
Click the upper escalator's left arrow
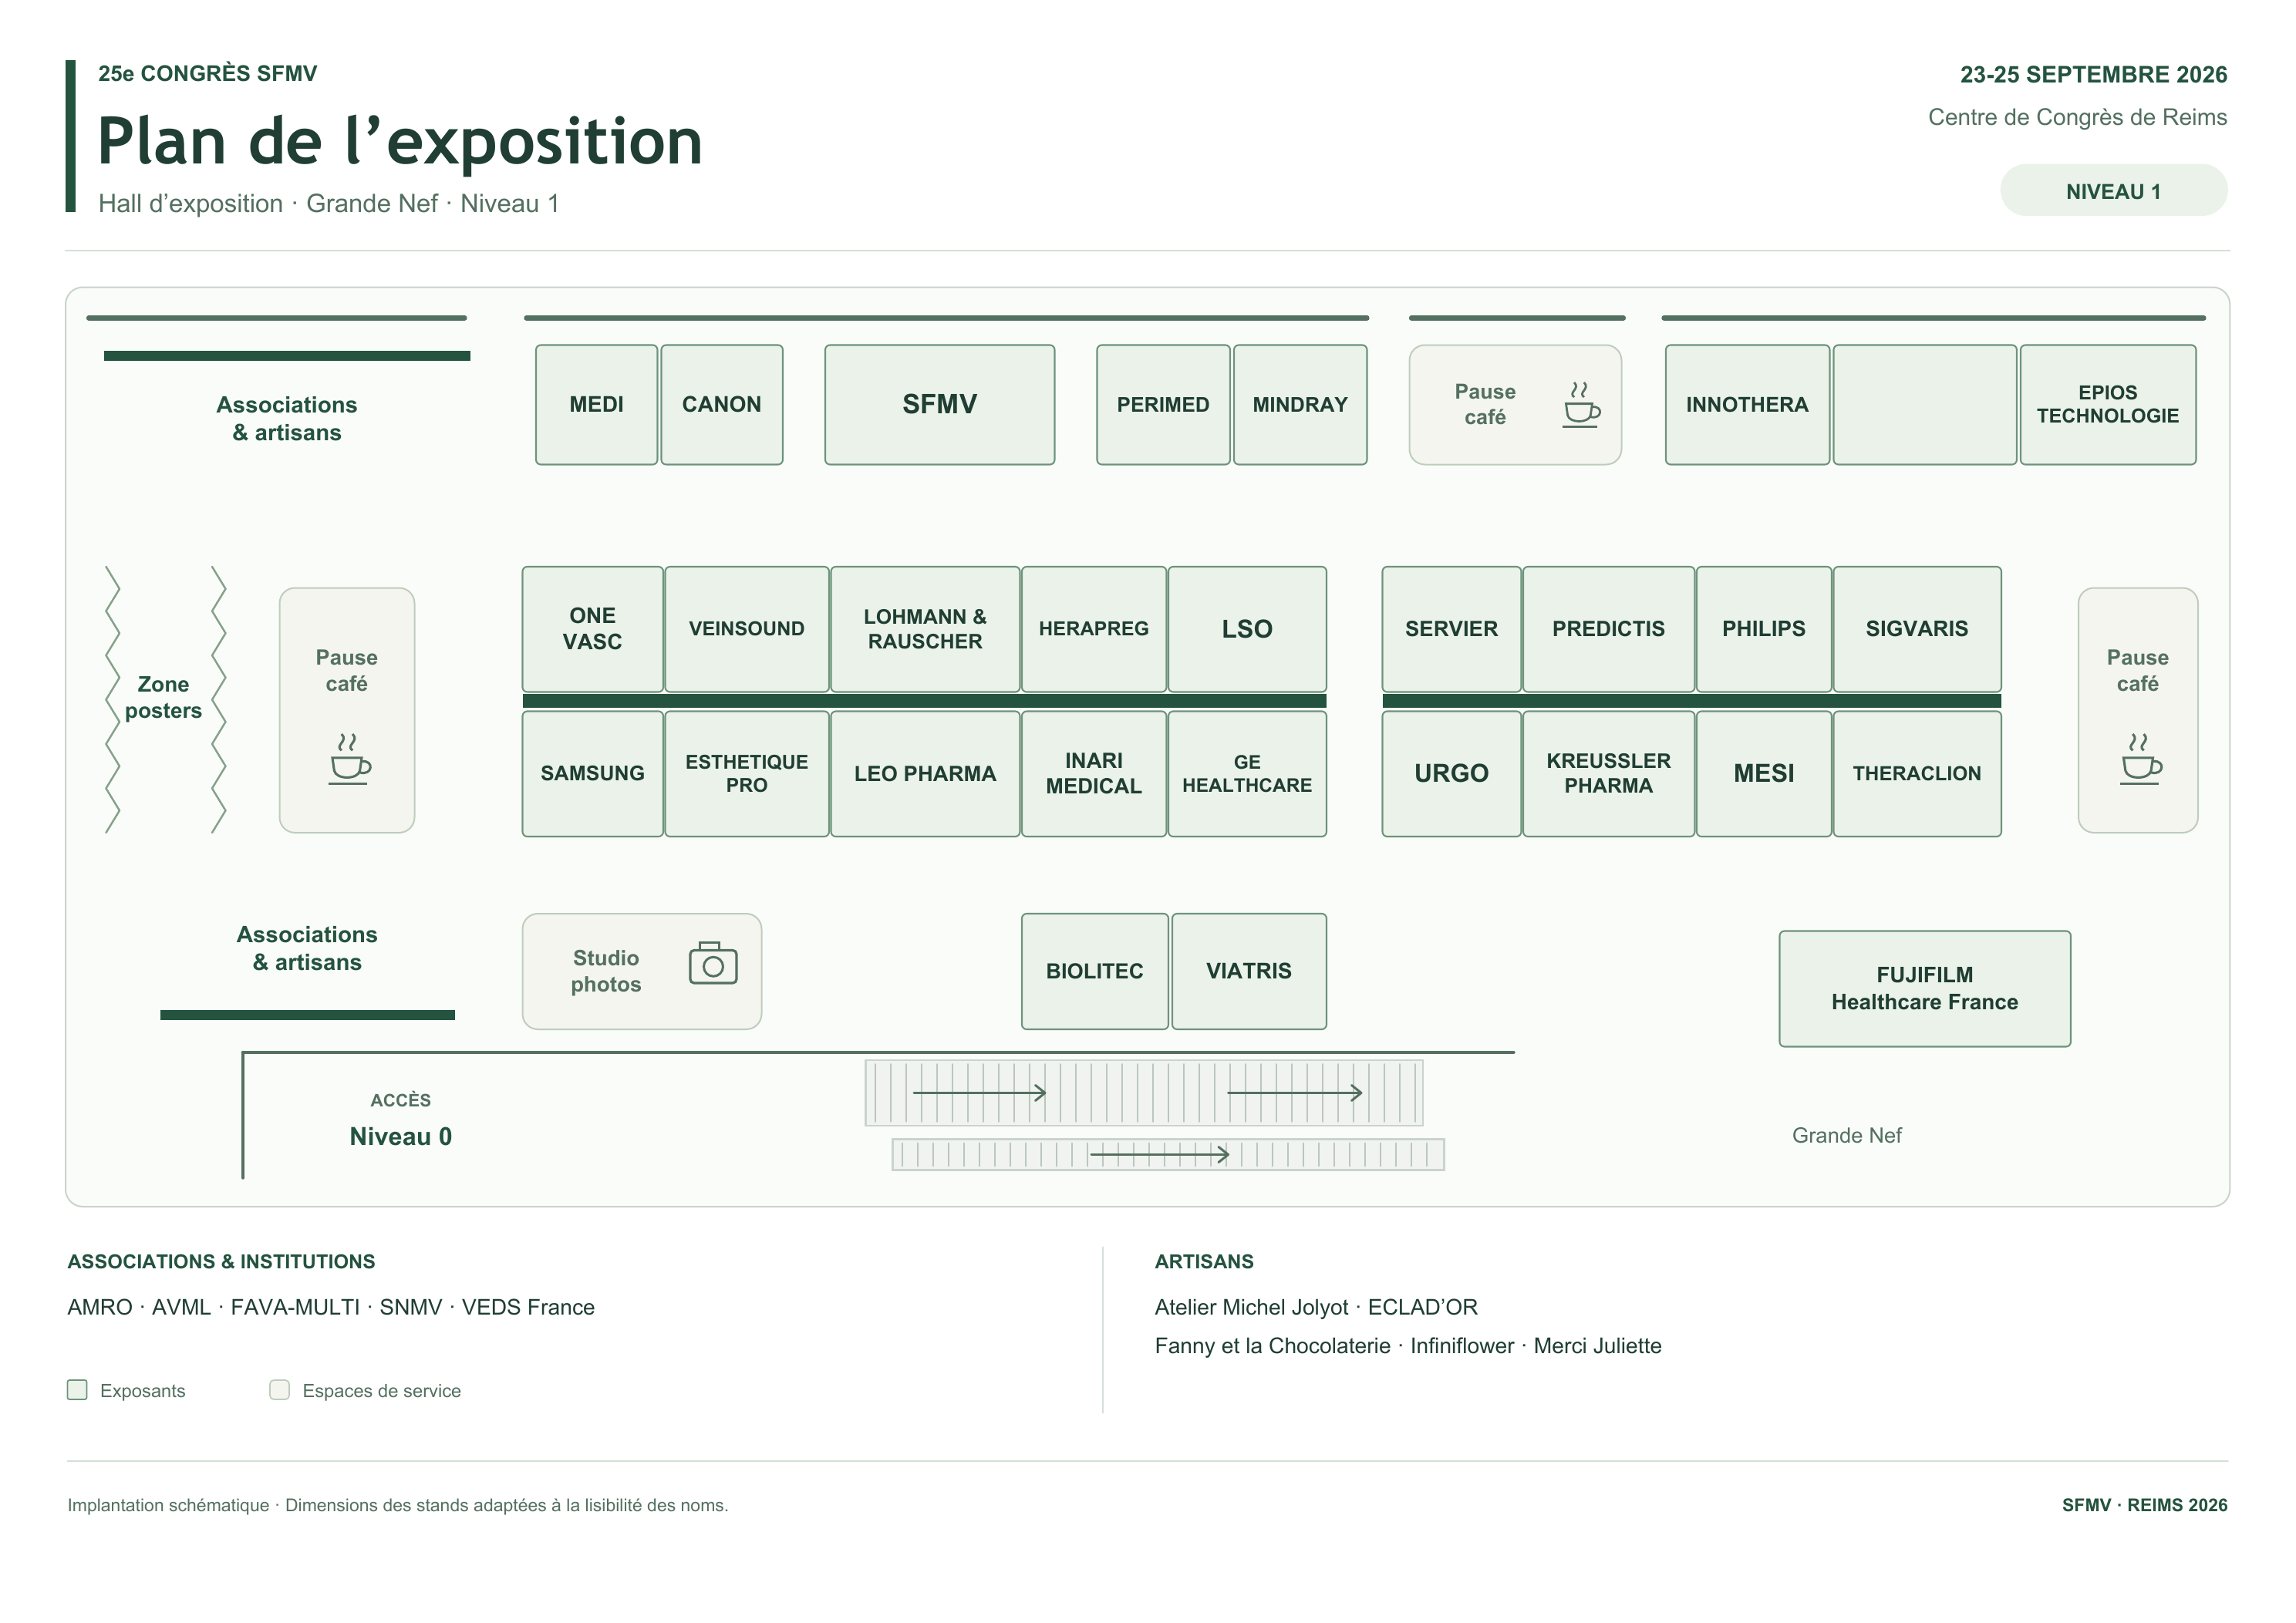coord(979,1093)
